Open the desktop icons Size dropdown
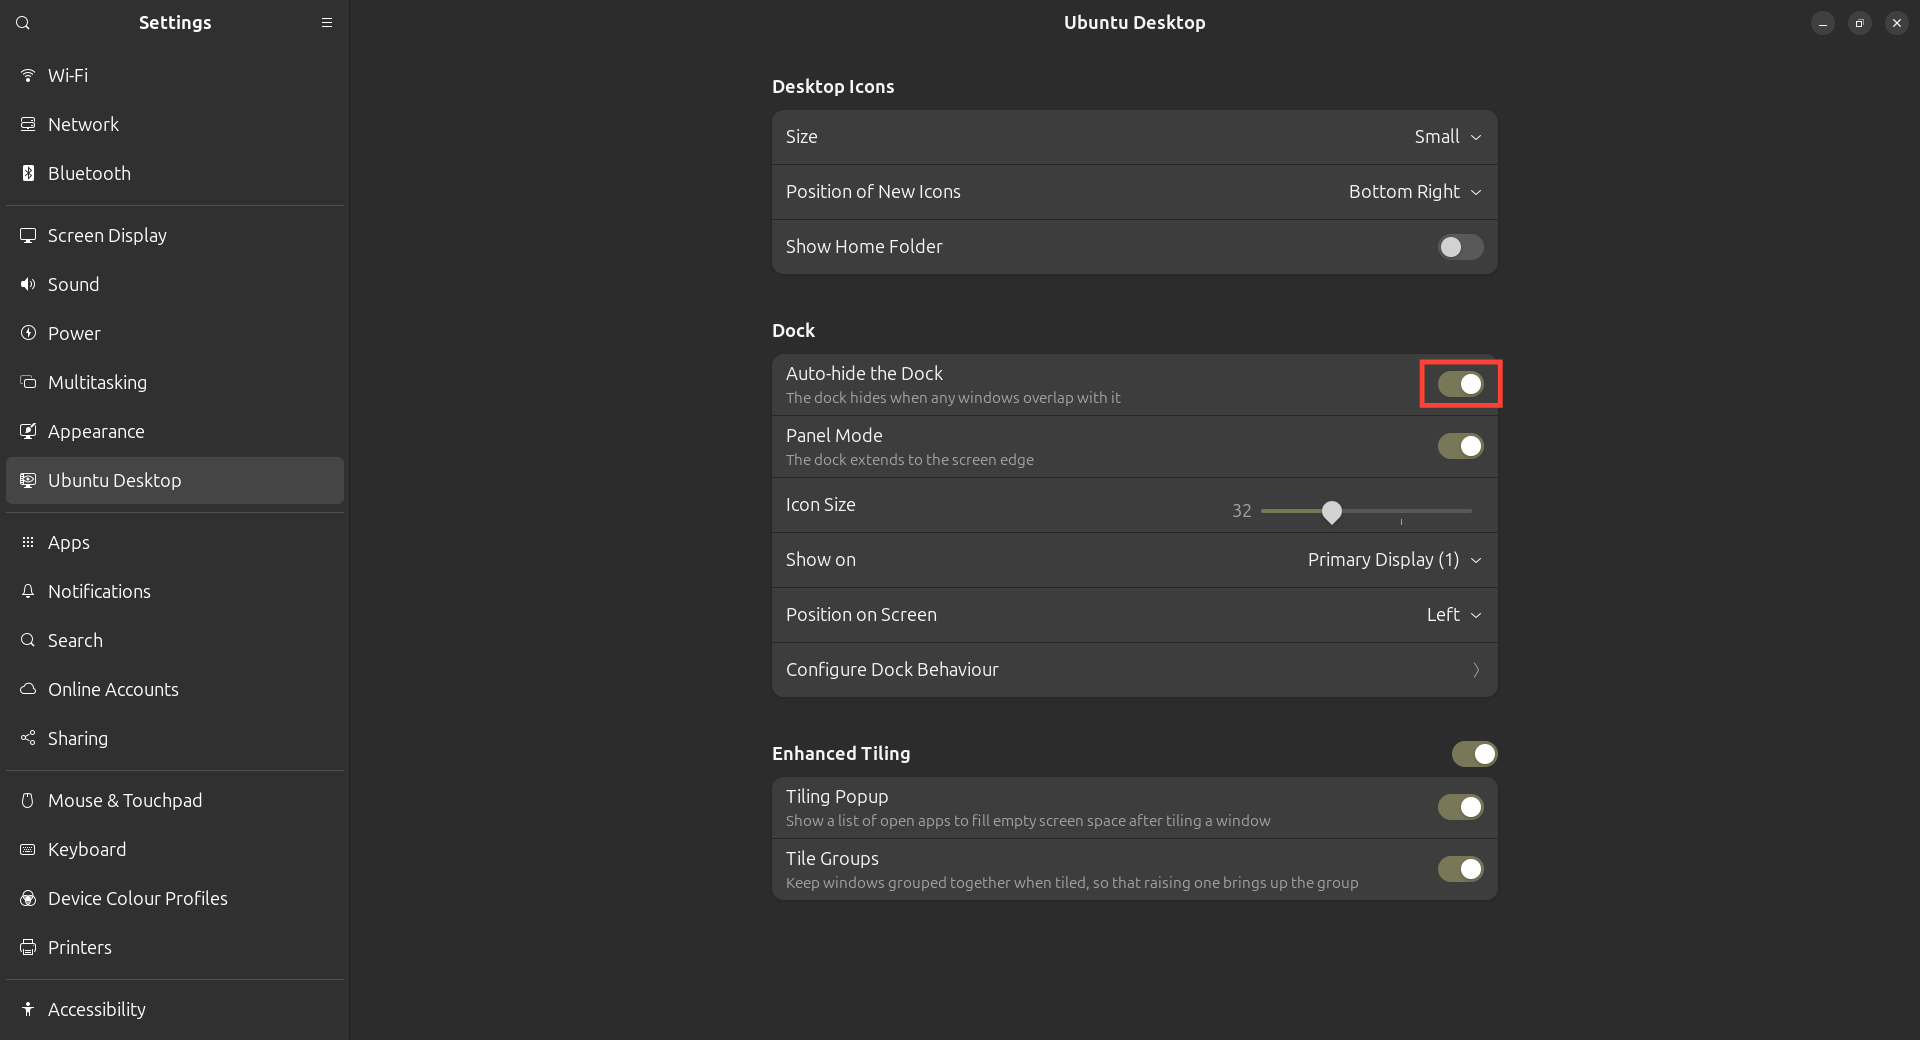1920x1040 pixels. pyautogui.click(x=1447, y=137)
